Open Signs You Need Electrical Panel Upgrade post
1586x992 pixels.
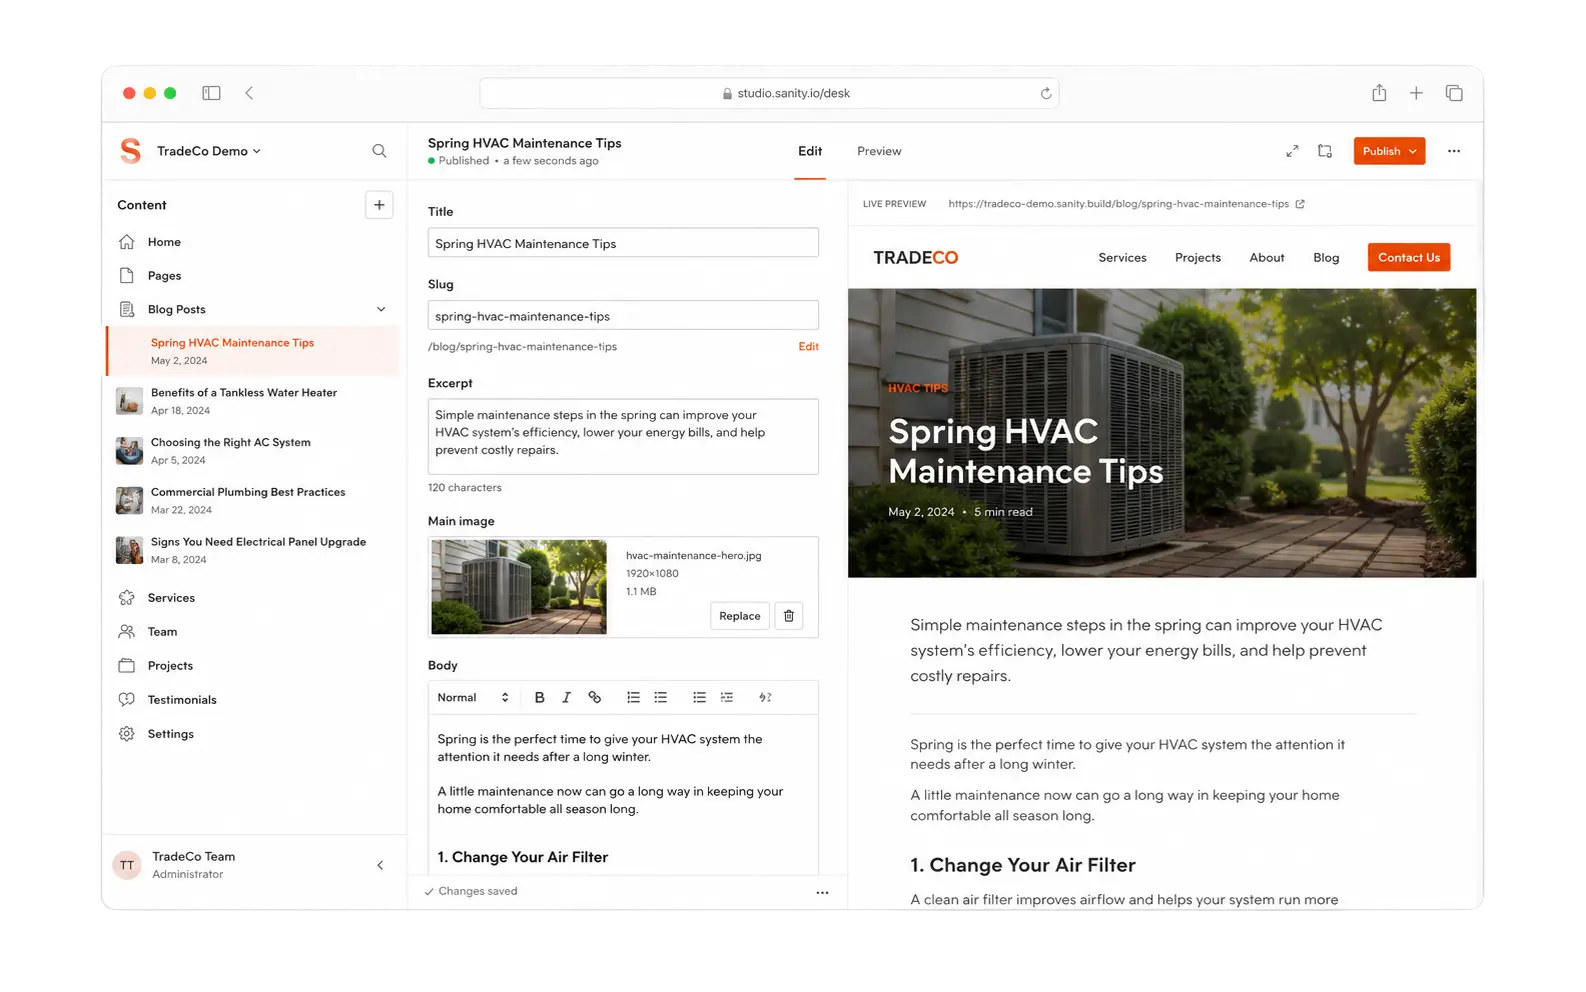(x=253, y=551)
